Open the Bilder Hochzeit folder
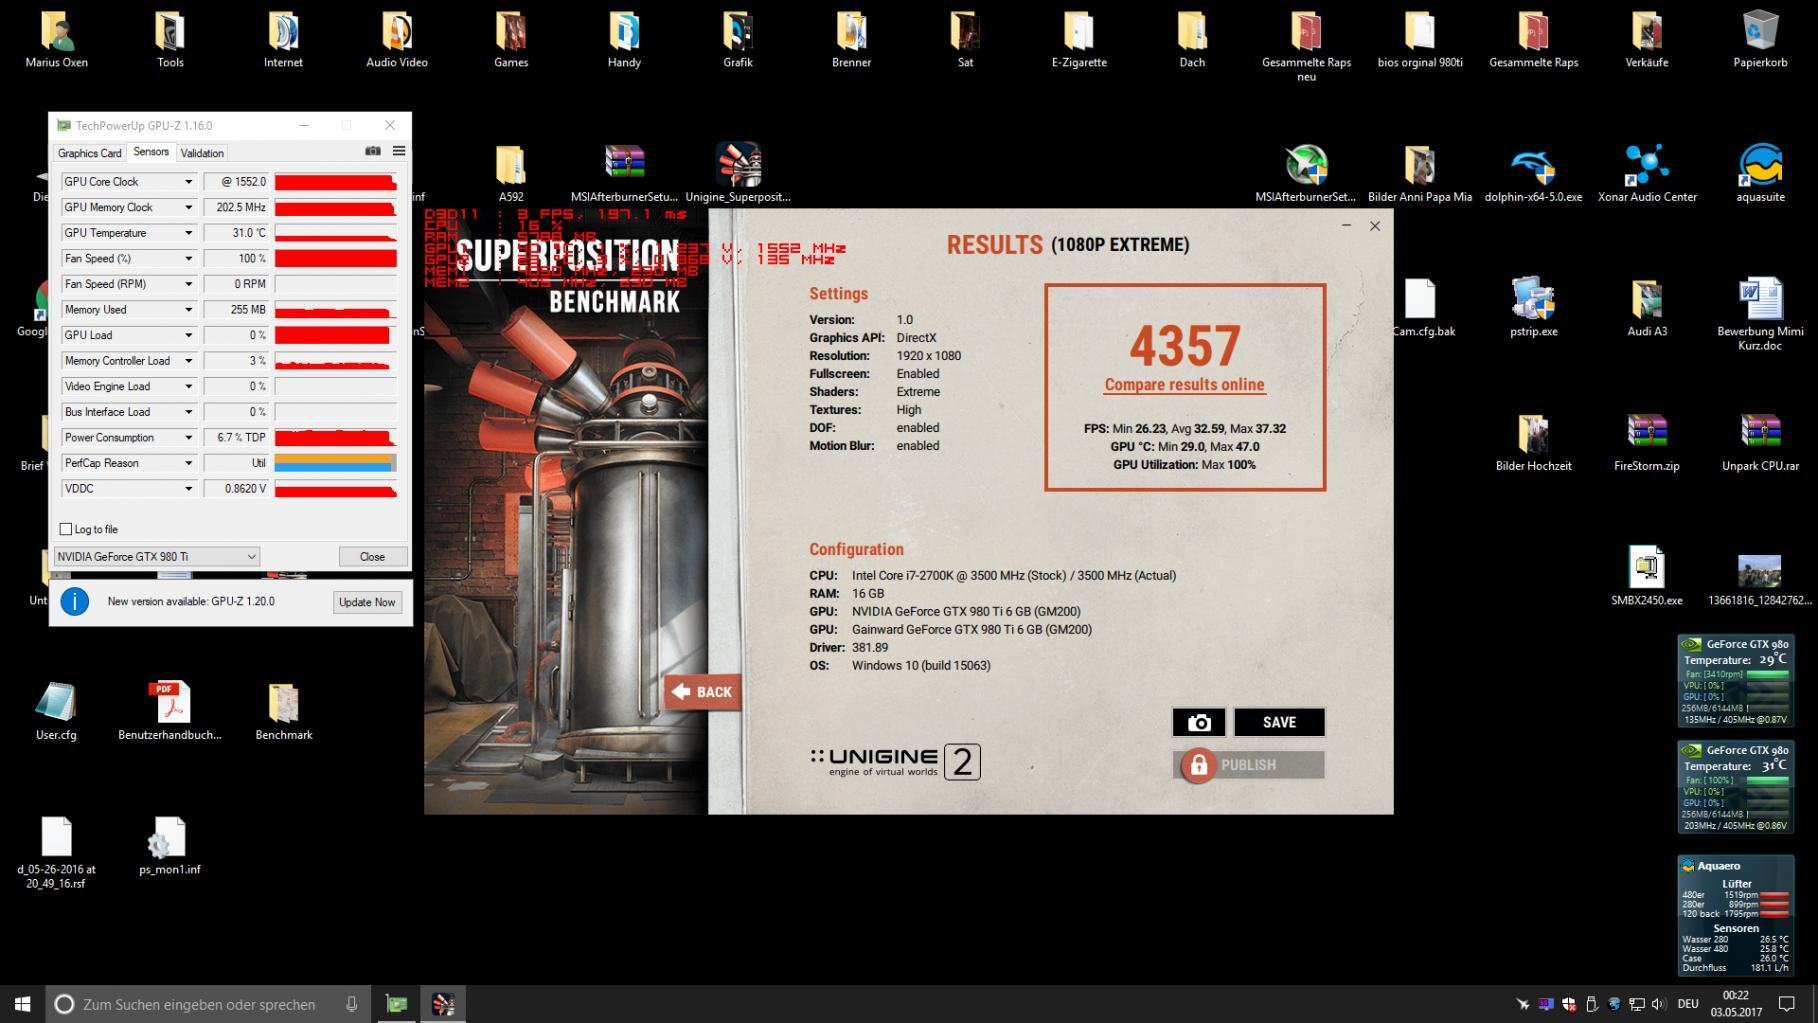 pos(1533,441)
